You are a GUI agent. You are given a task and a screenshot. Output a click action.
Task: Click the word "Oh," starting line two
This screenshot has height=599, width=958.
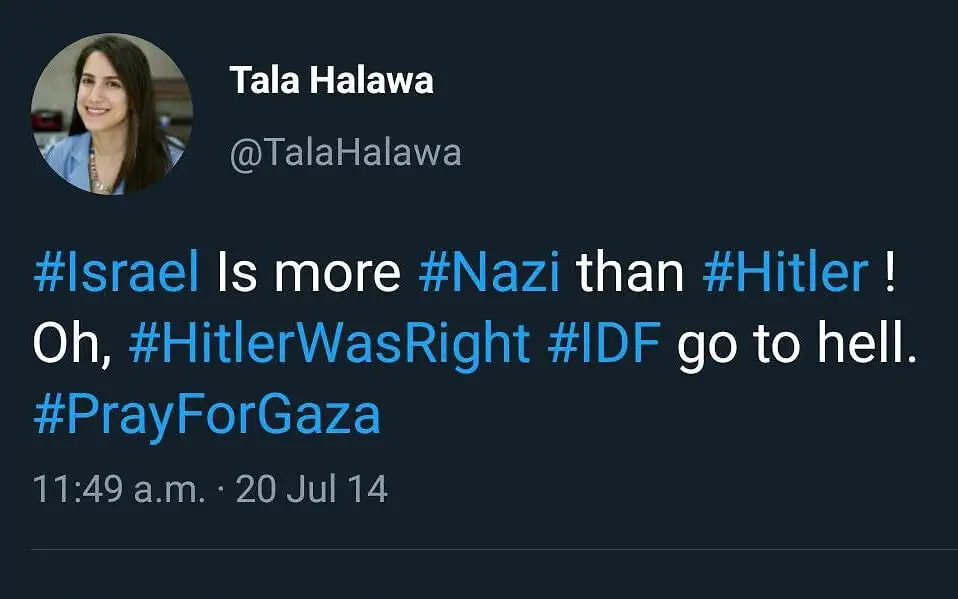[x=72, y=345]
